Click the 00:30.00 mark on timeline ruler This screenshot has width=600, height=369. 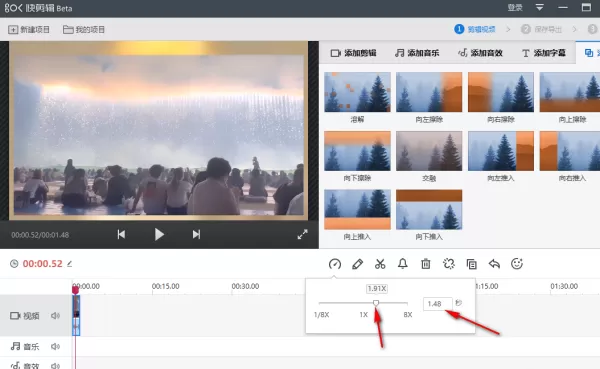coord(245,286)
